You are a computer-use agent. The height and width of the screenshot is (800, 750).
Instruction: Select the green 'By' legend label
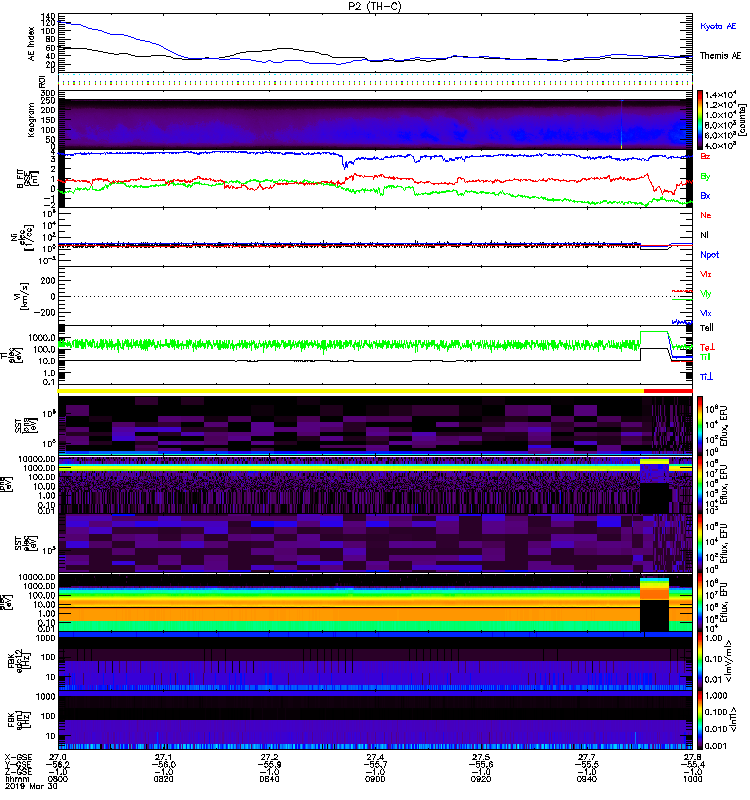tap(705, 176)
